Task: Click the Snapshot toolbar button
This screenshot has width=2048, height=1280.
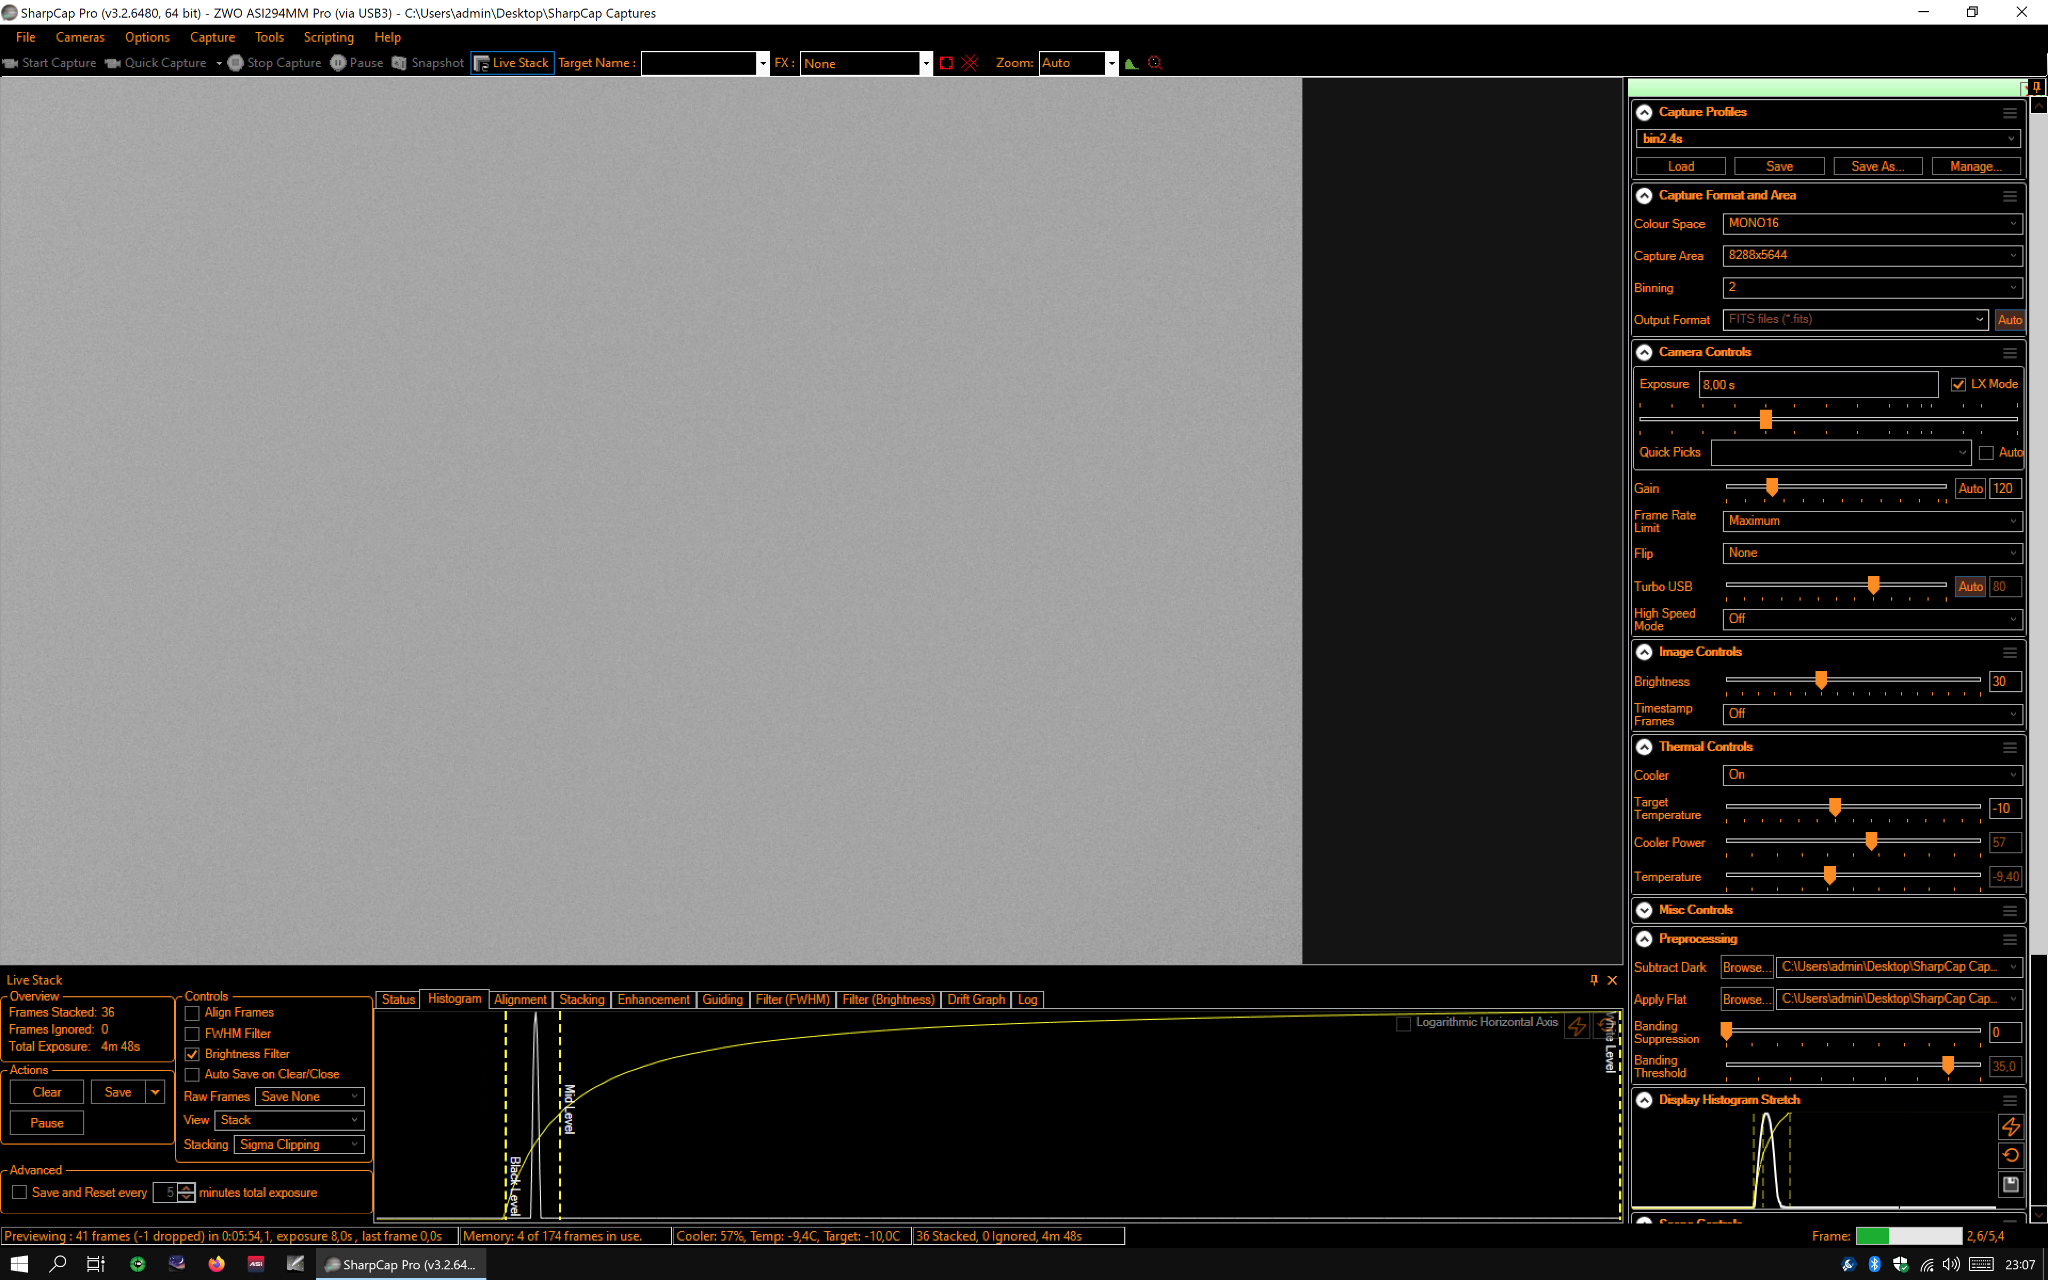Action: pos(428,63)
